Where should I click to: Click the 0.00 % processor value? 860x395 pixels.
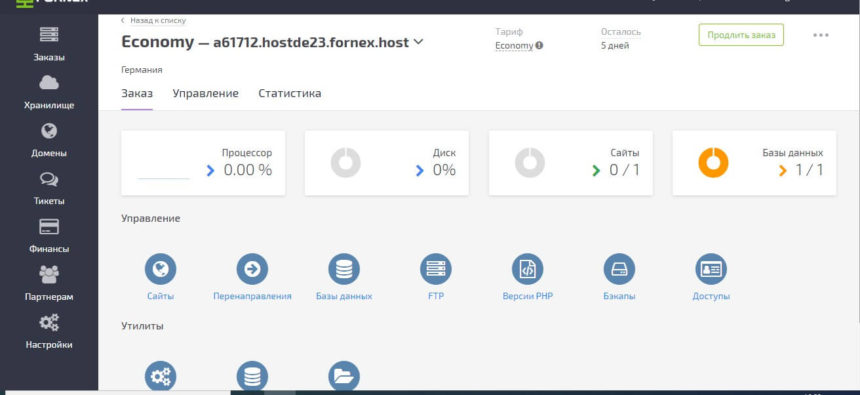[x=247, y=170]
